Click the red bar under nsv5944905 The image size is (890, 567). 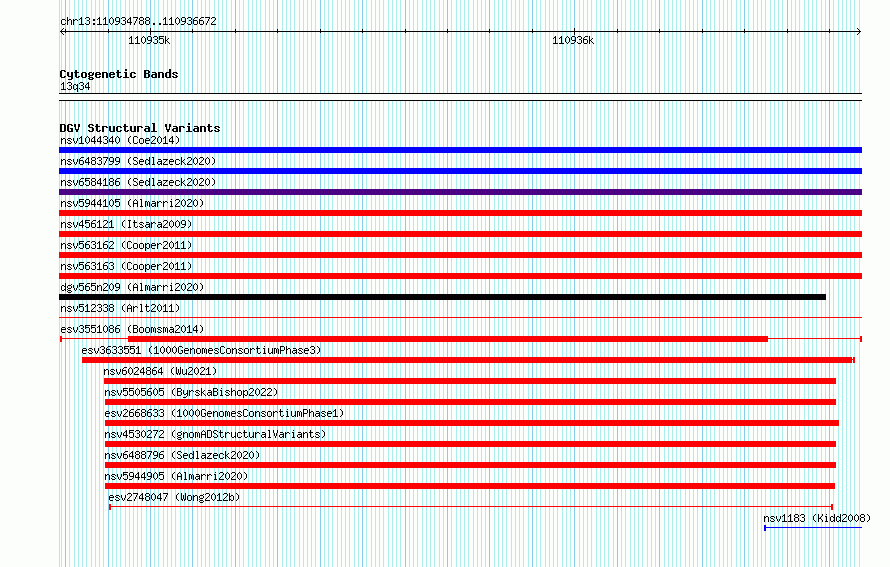click(470, 486)
